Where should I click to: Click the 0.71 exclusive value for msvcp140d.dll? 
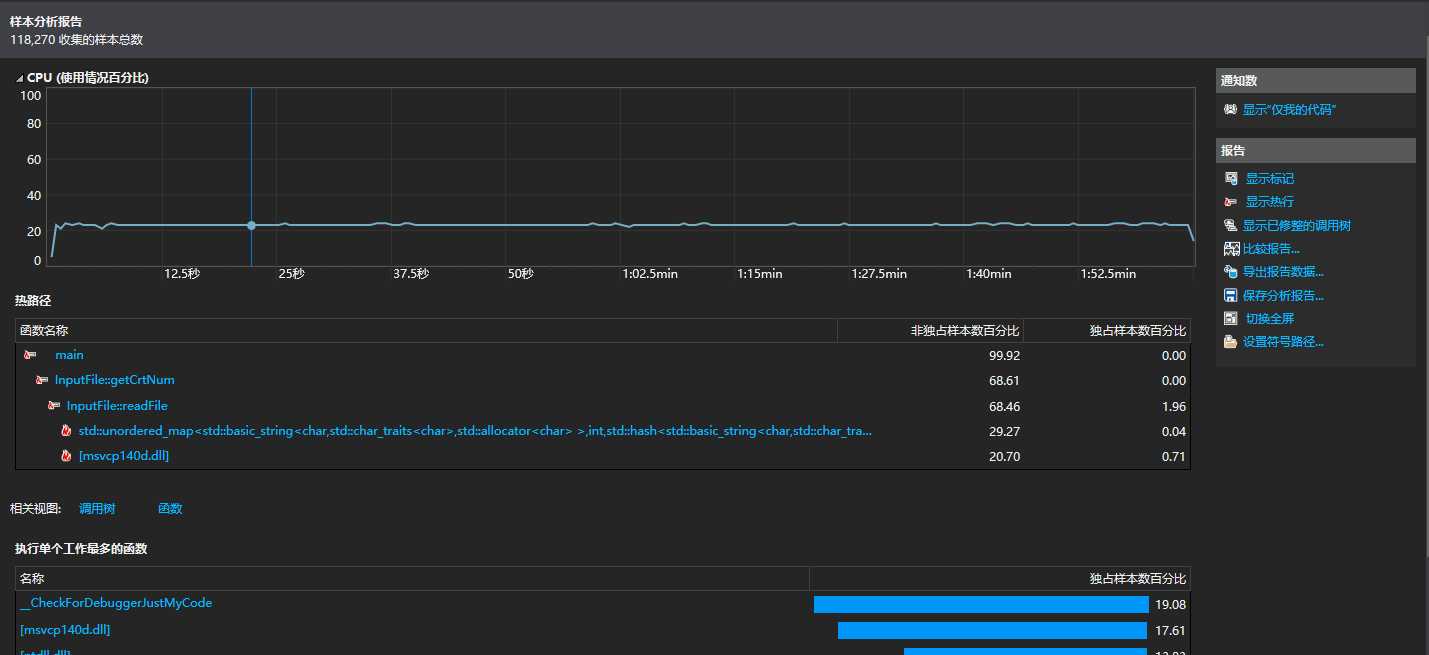[1174, 457]
